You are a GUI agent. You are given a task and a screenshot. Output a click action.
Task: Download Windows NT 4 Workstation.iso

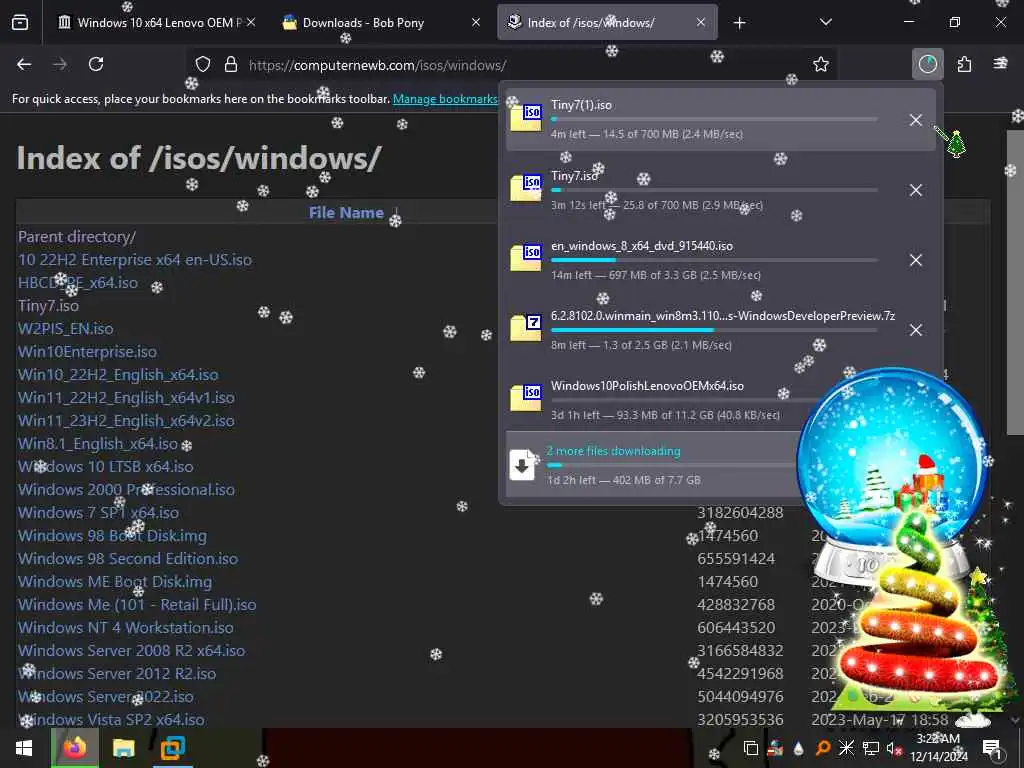pyautogui.click(x=126, y=628)
